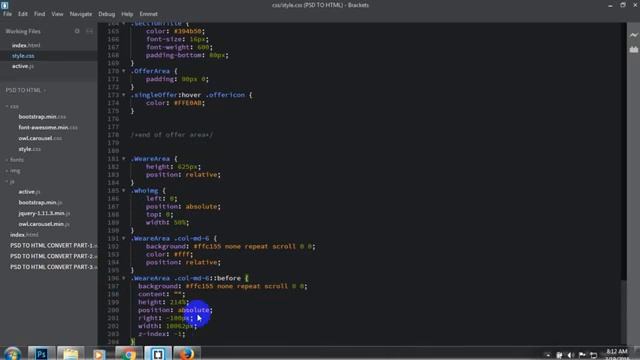The height and width of the screenshot is (360, 640).
Task: Open the Debug menu
Action: click(x=107, y=14)
